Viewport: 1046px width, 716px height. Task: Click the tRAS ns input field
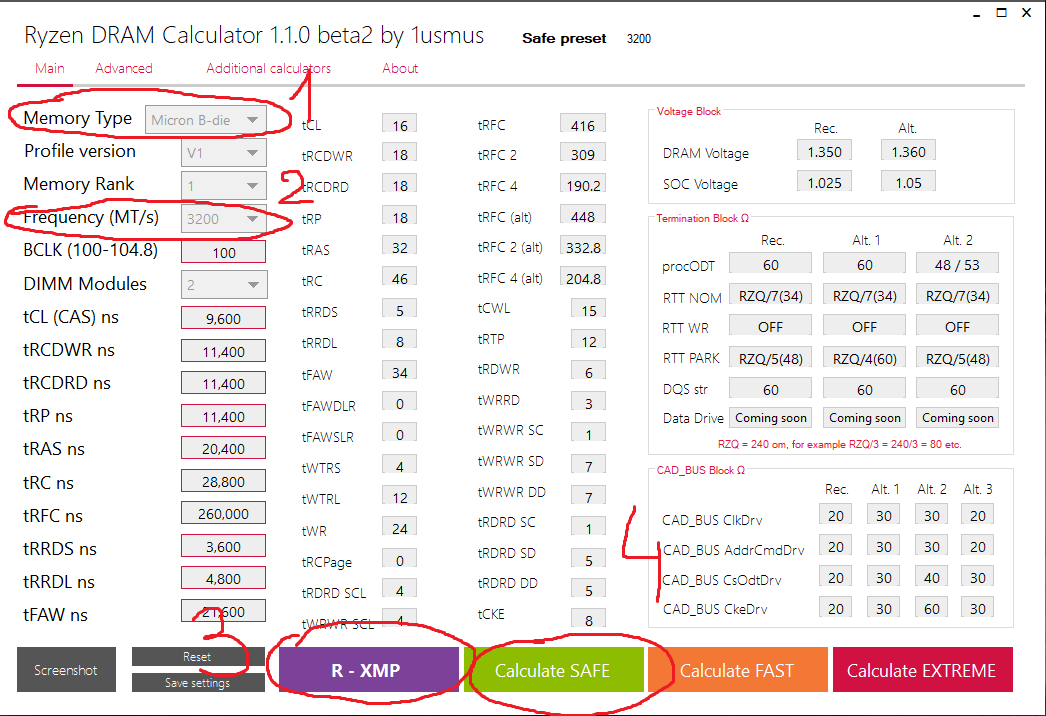223,448
